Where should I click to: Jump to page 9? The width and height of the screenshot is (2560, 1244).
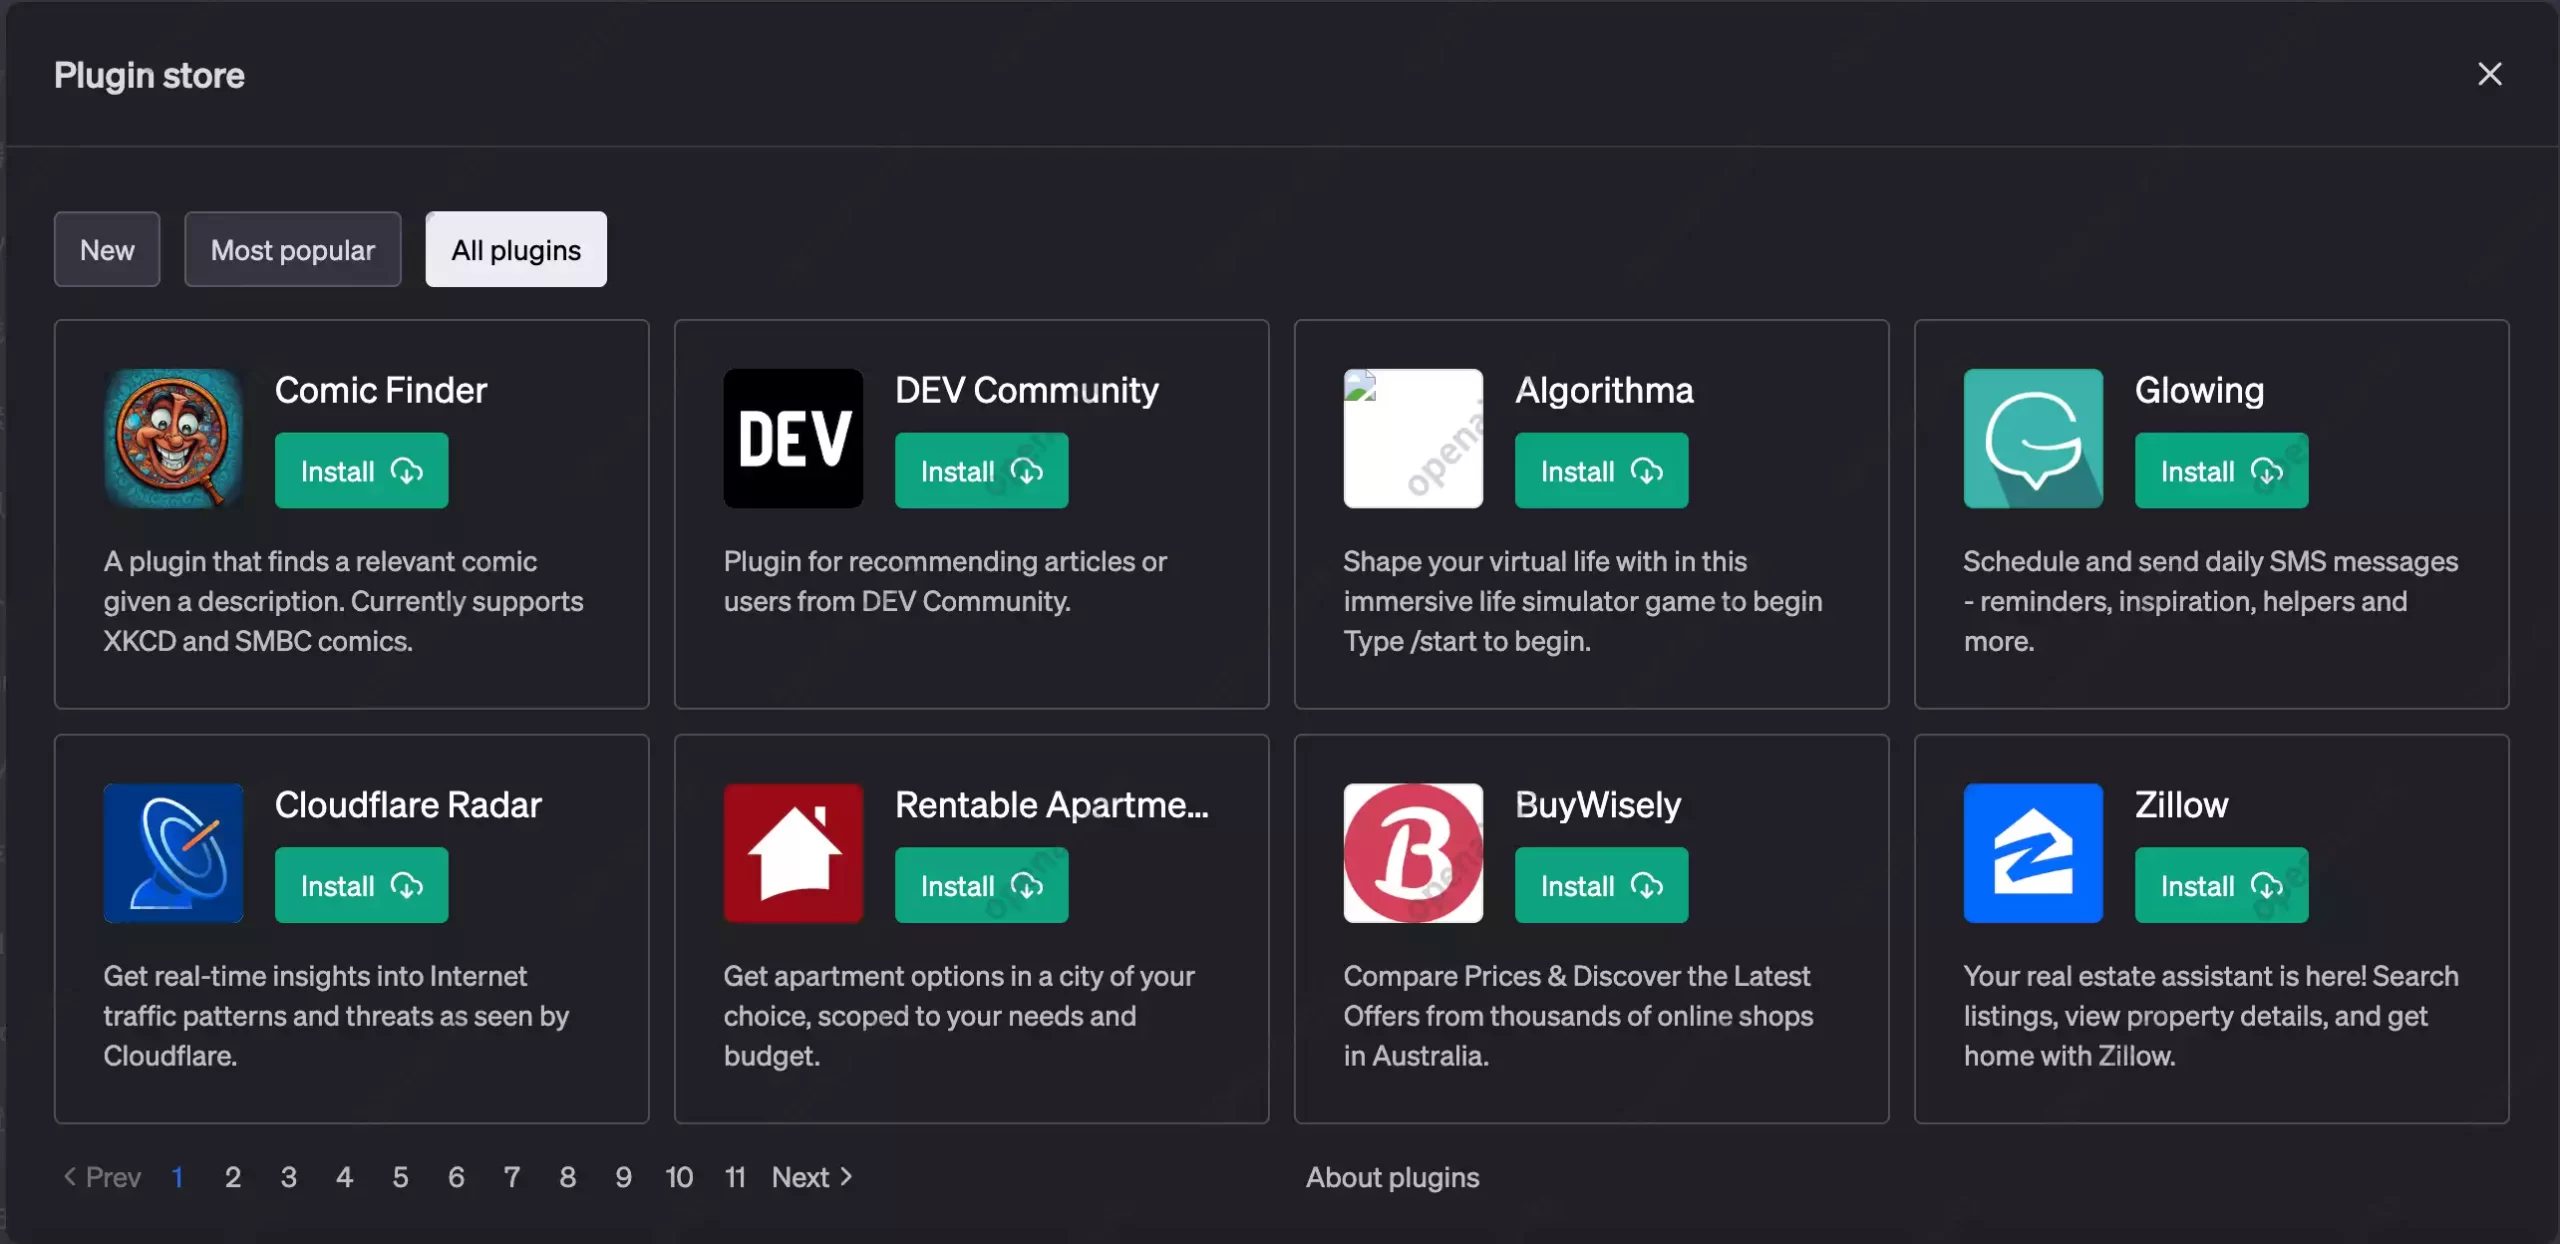tap(624, 1177)
